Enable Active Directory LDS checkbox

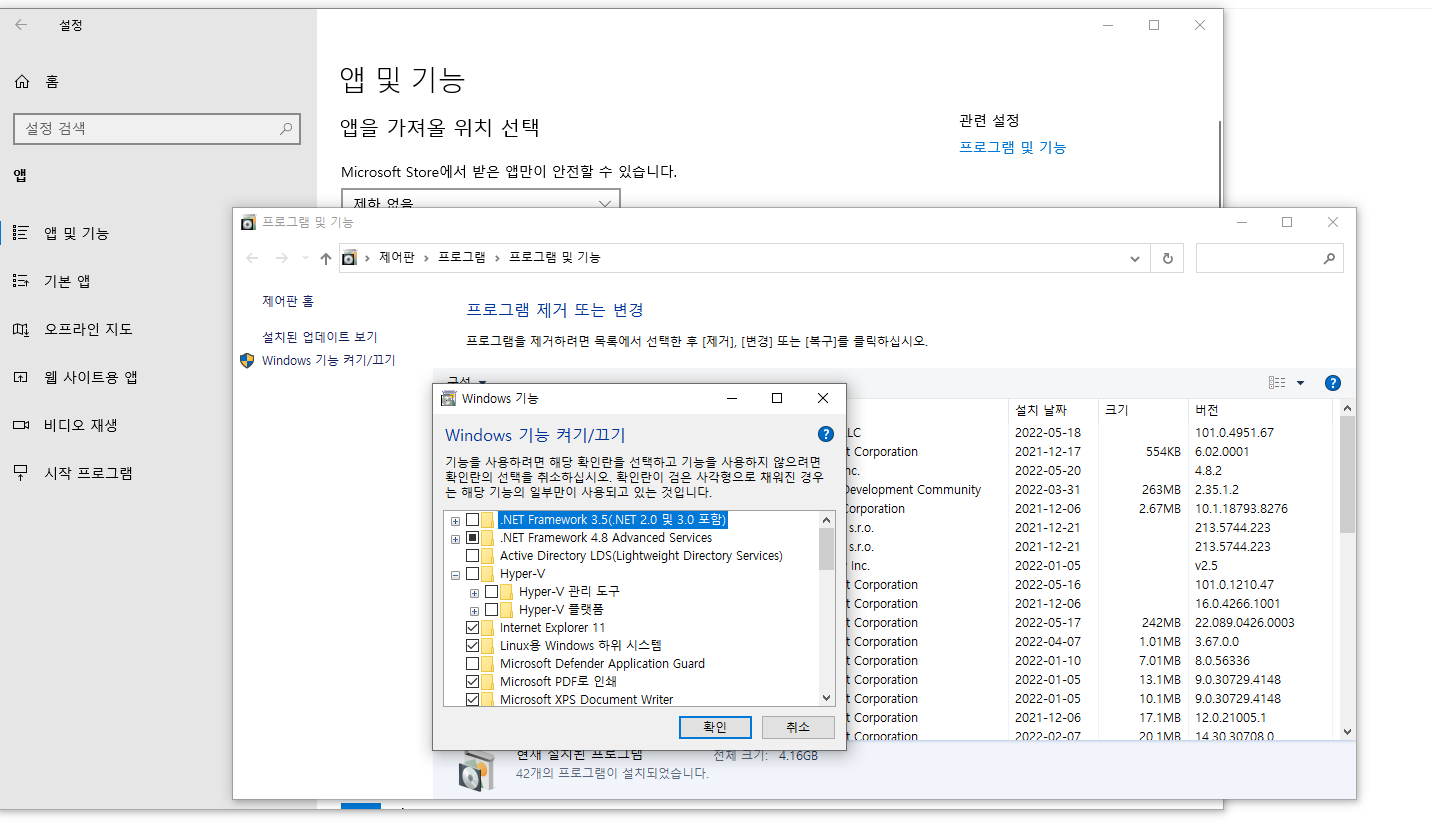(x=472, y=556)
